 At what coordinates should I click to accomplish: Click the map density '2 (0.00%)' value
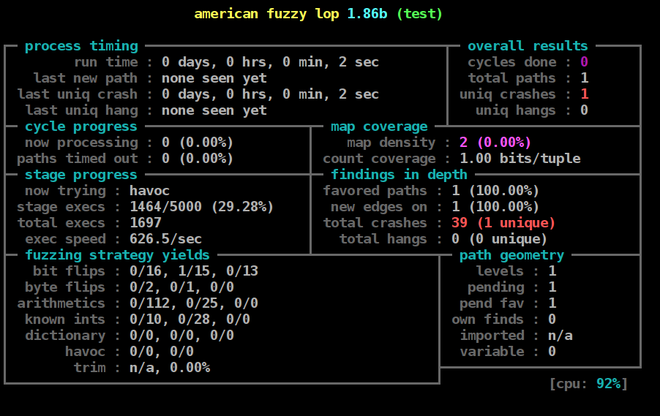point(495,142)
